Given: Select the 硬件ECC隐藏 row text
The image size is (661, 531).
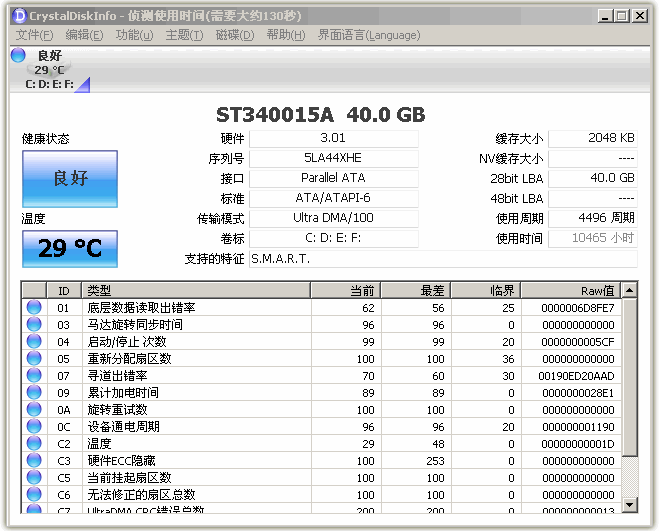Looking at the screenshot, I should click(121, 461).
